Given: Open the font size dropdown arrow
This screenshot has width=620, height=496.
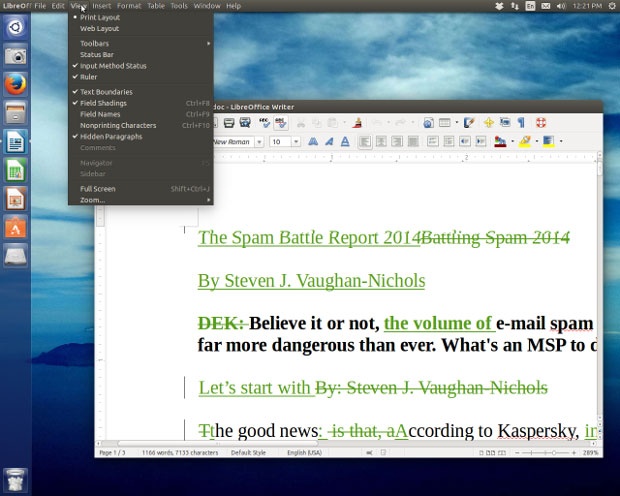Looking at the screenshot, I should pos(296,142).
